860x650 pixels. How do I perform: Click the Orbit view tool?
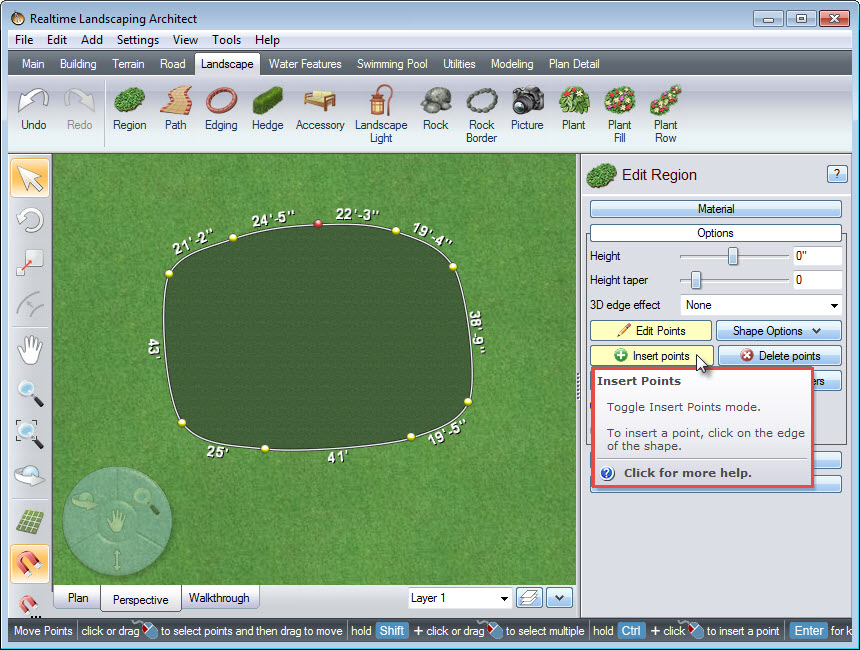coord(30,475)
